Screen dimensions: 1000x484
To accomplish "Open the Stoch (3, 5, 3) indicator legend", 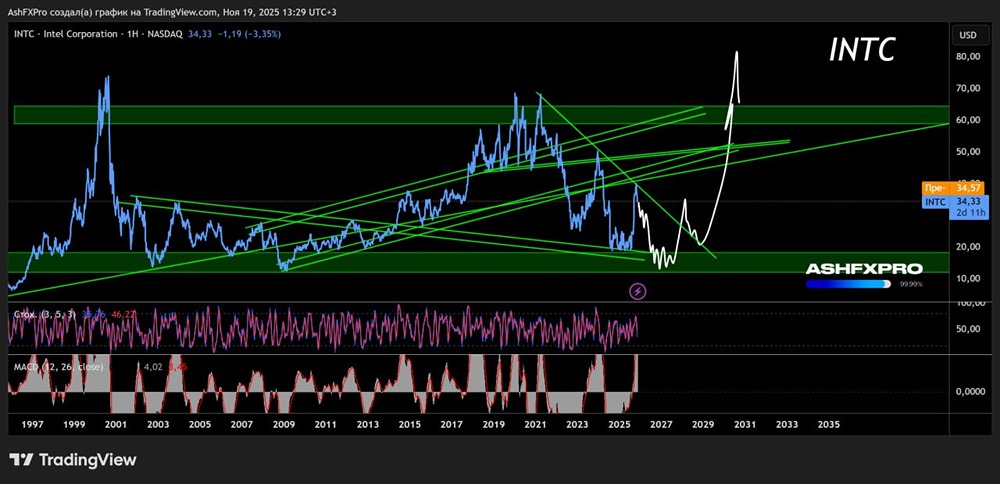I will [46, 314].
